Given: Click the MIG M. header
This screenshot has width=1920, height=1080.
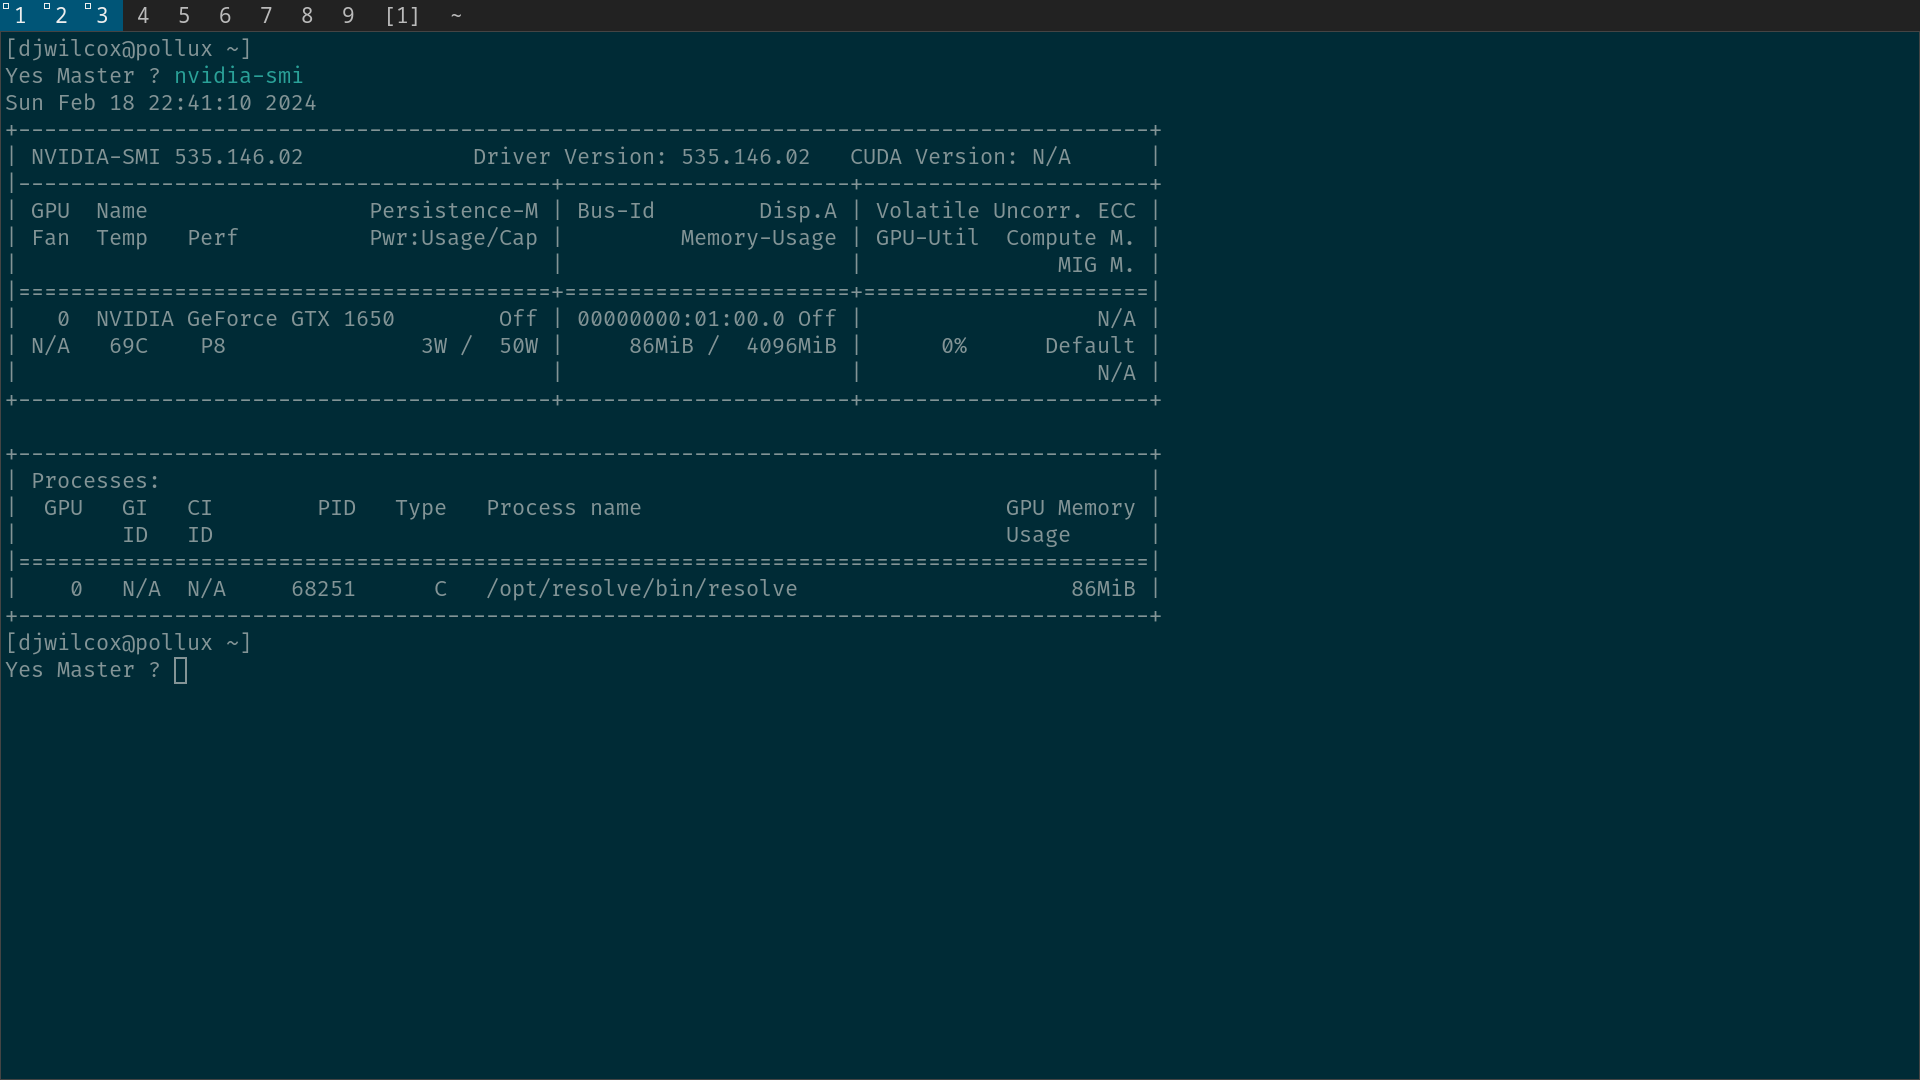Looking at the screenshot, I should click(x=1096, y=265).
